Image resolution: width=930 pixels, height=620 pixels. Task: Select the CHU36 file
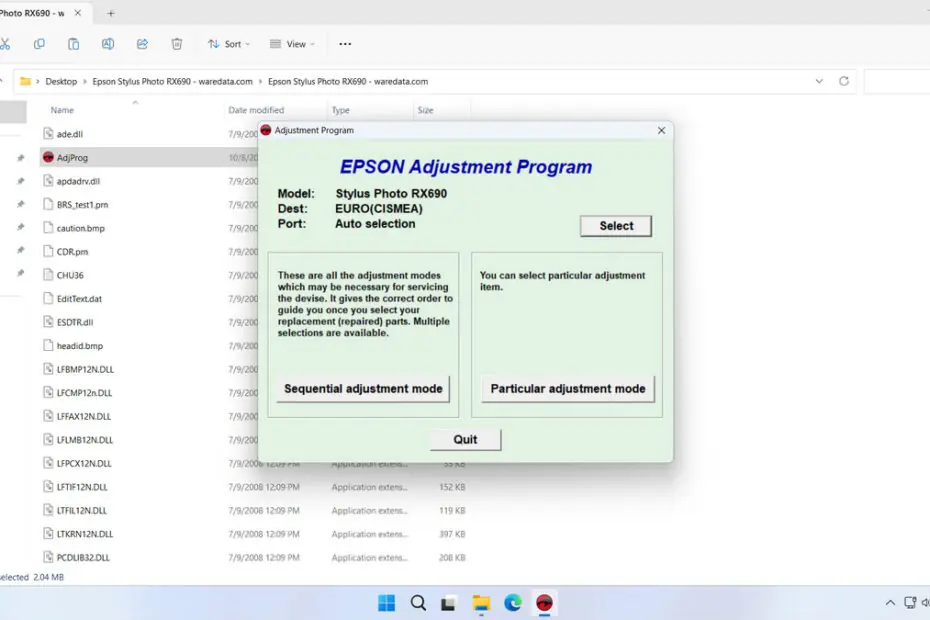tap(70, 275)
